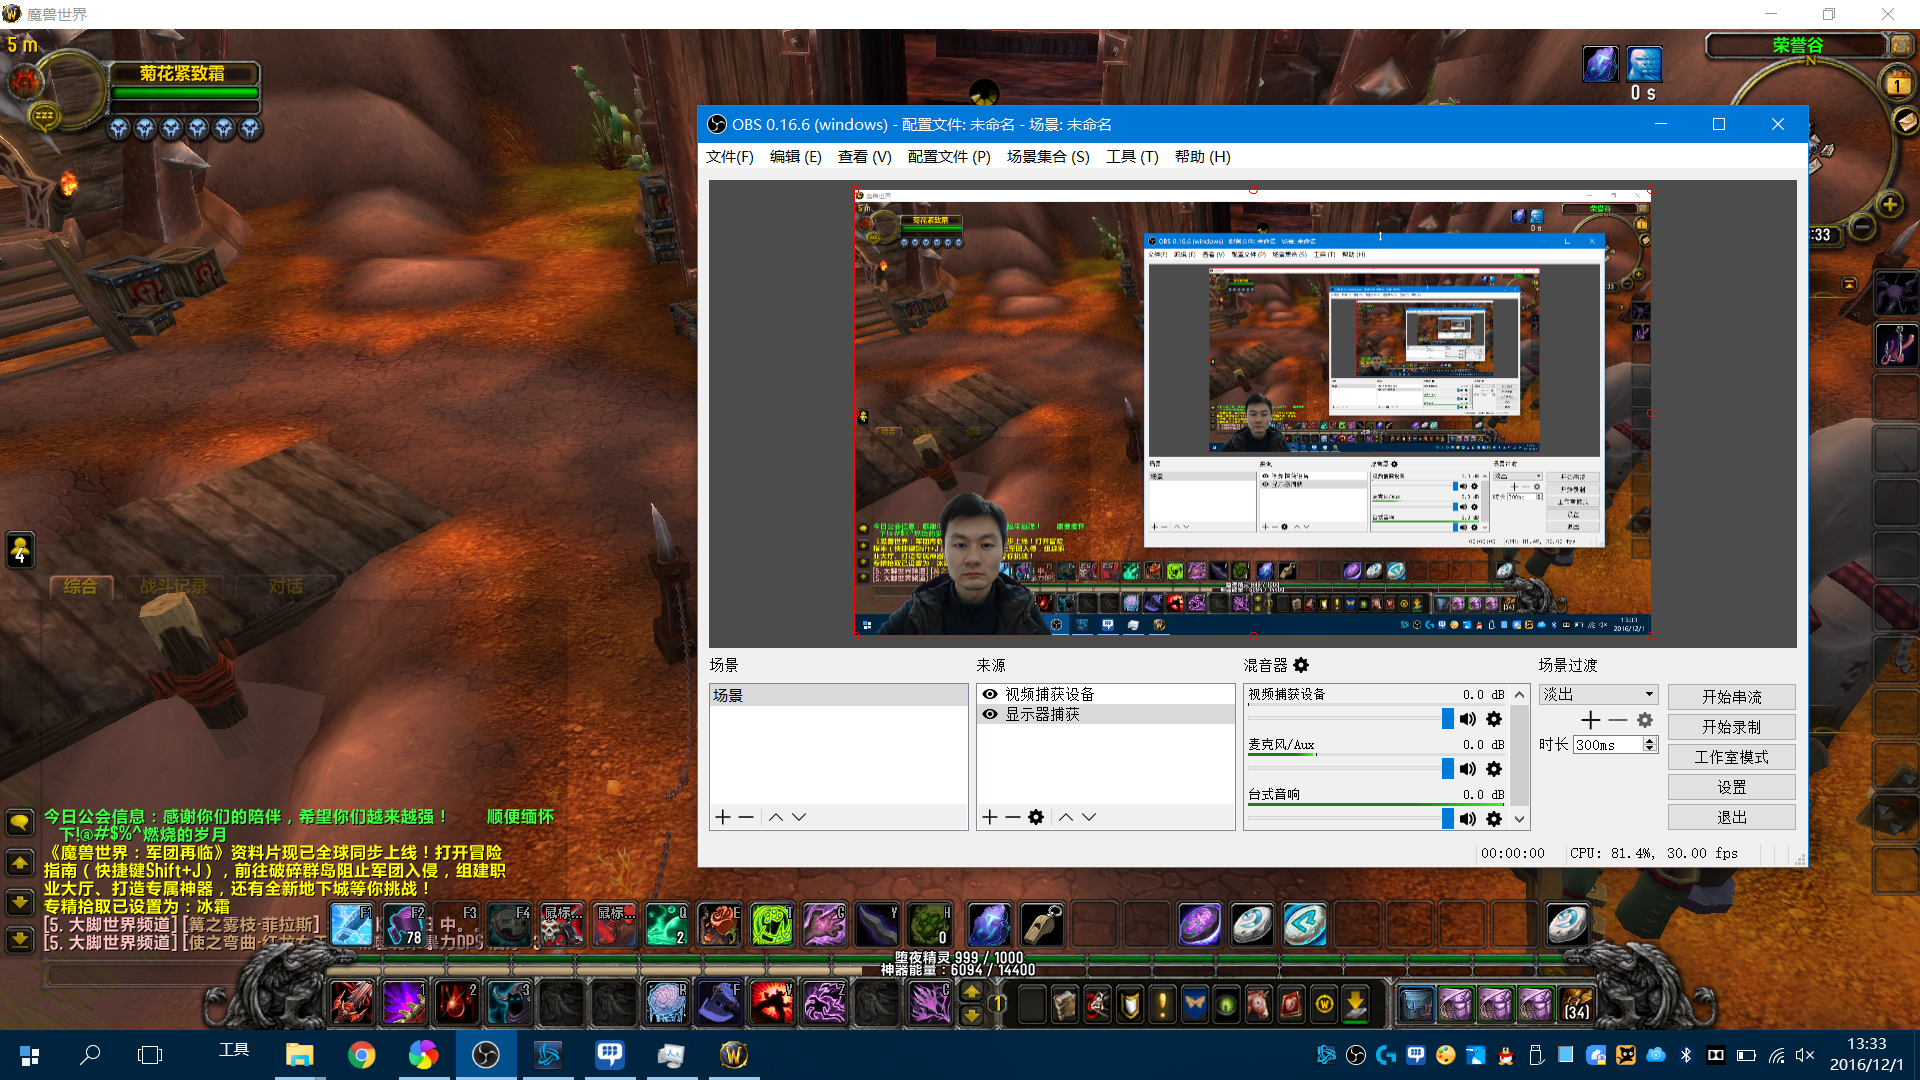The image size is (1920, 1080).
Task: Mute 视频捕获设备 audio in mixer
Action: 1467,719
